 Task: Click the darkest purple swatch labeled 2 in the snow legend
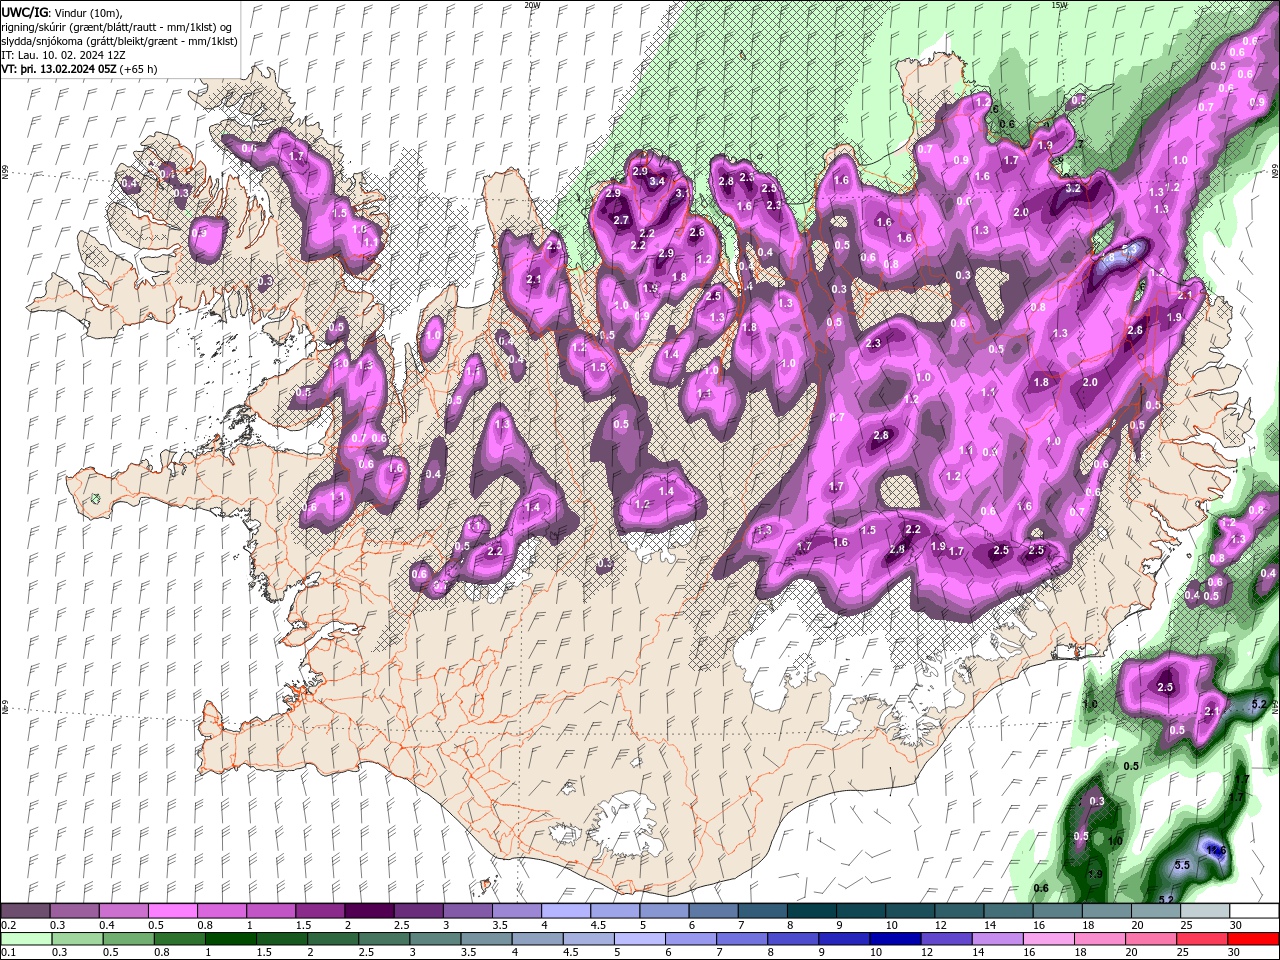click(369, 911)
